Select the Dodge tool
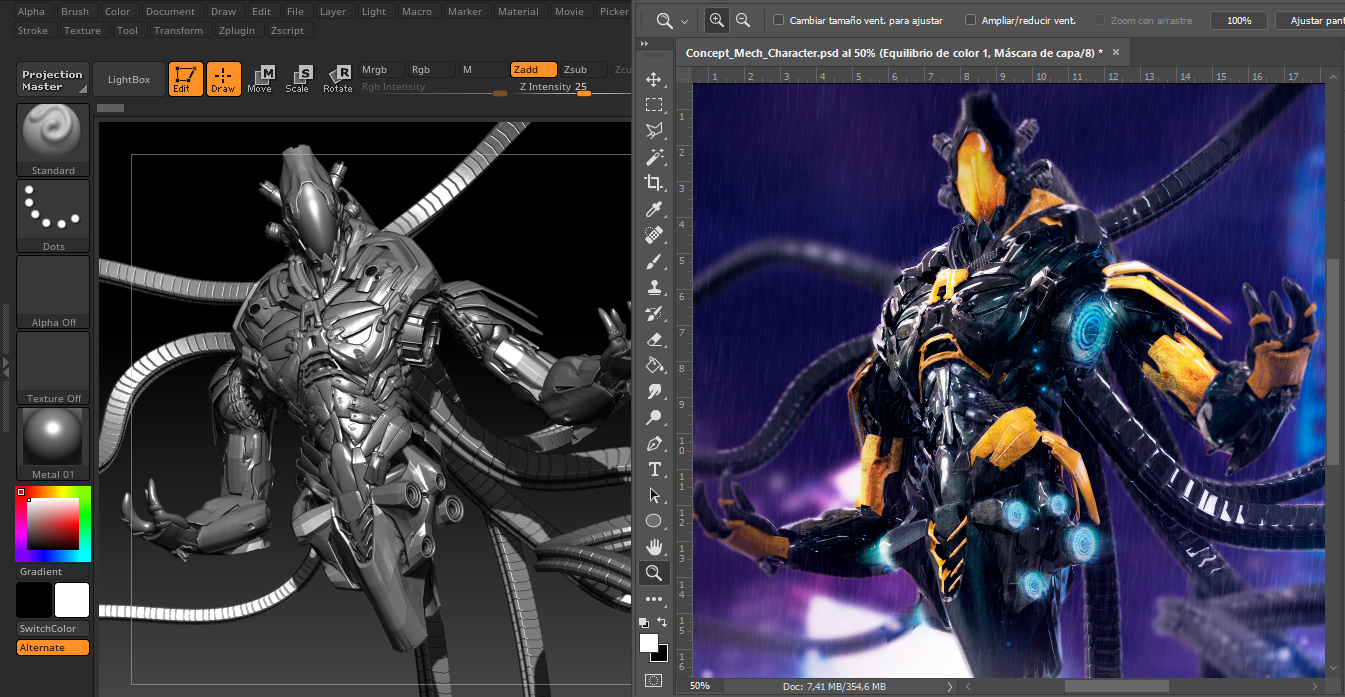Viewport: 1345px width, 697px height. [x=654, y=417]
